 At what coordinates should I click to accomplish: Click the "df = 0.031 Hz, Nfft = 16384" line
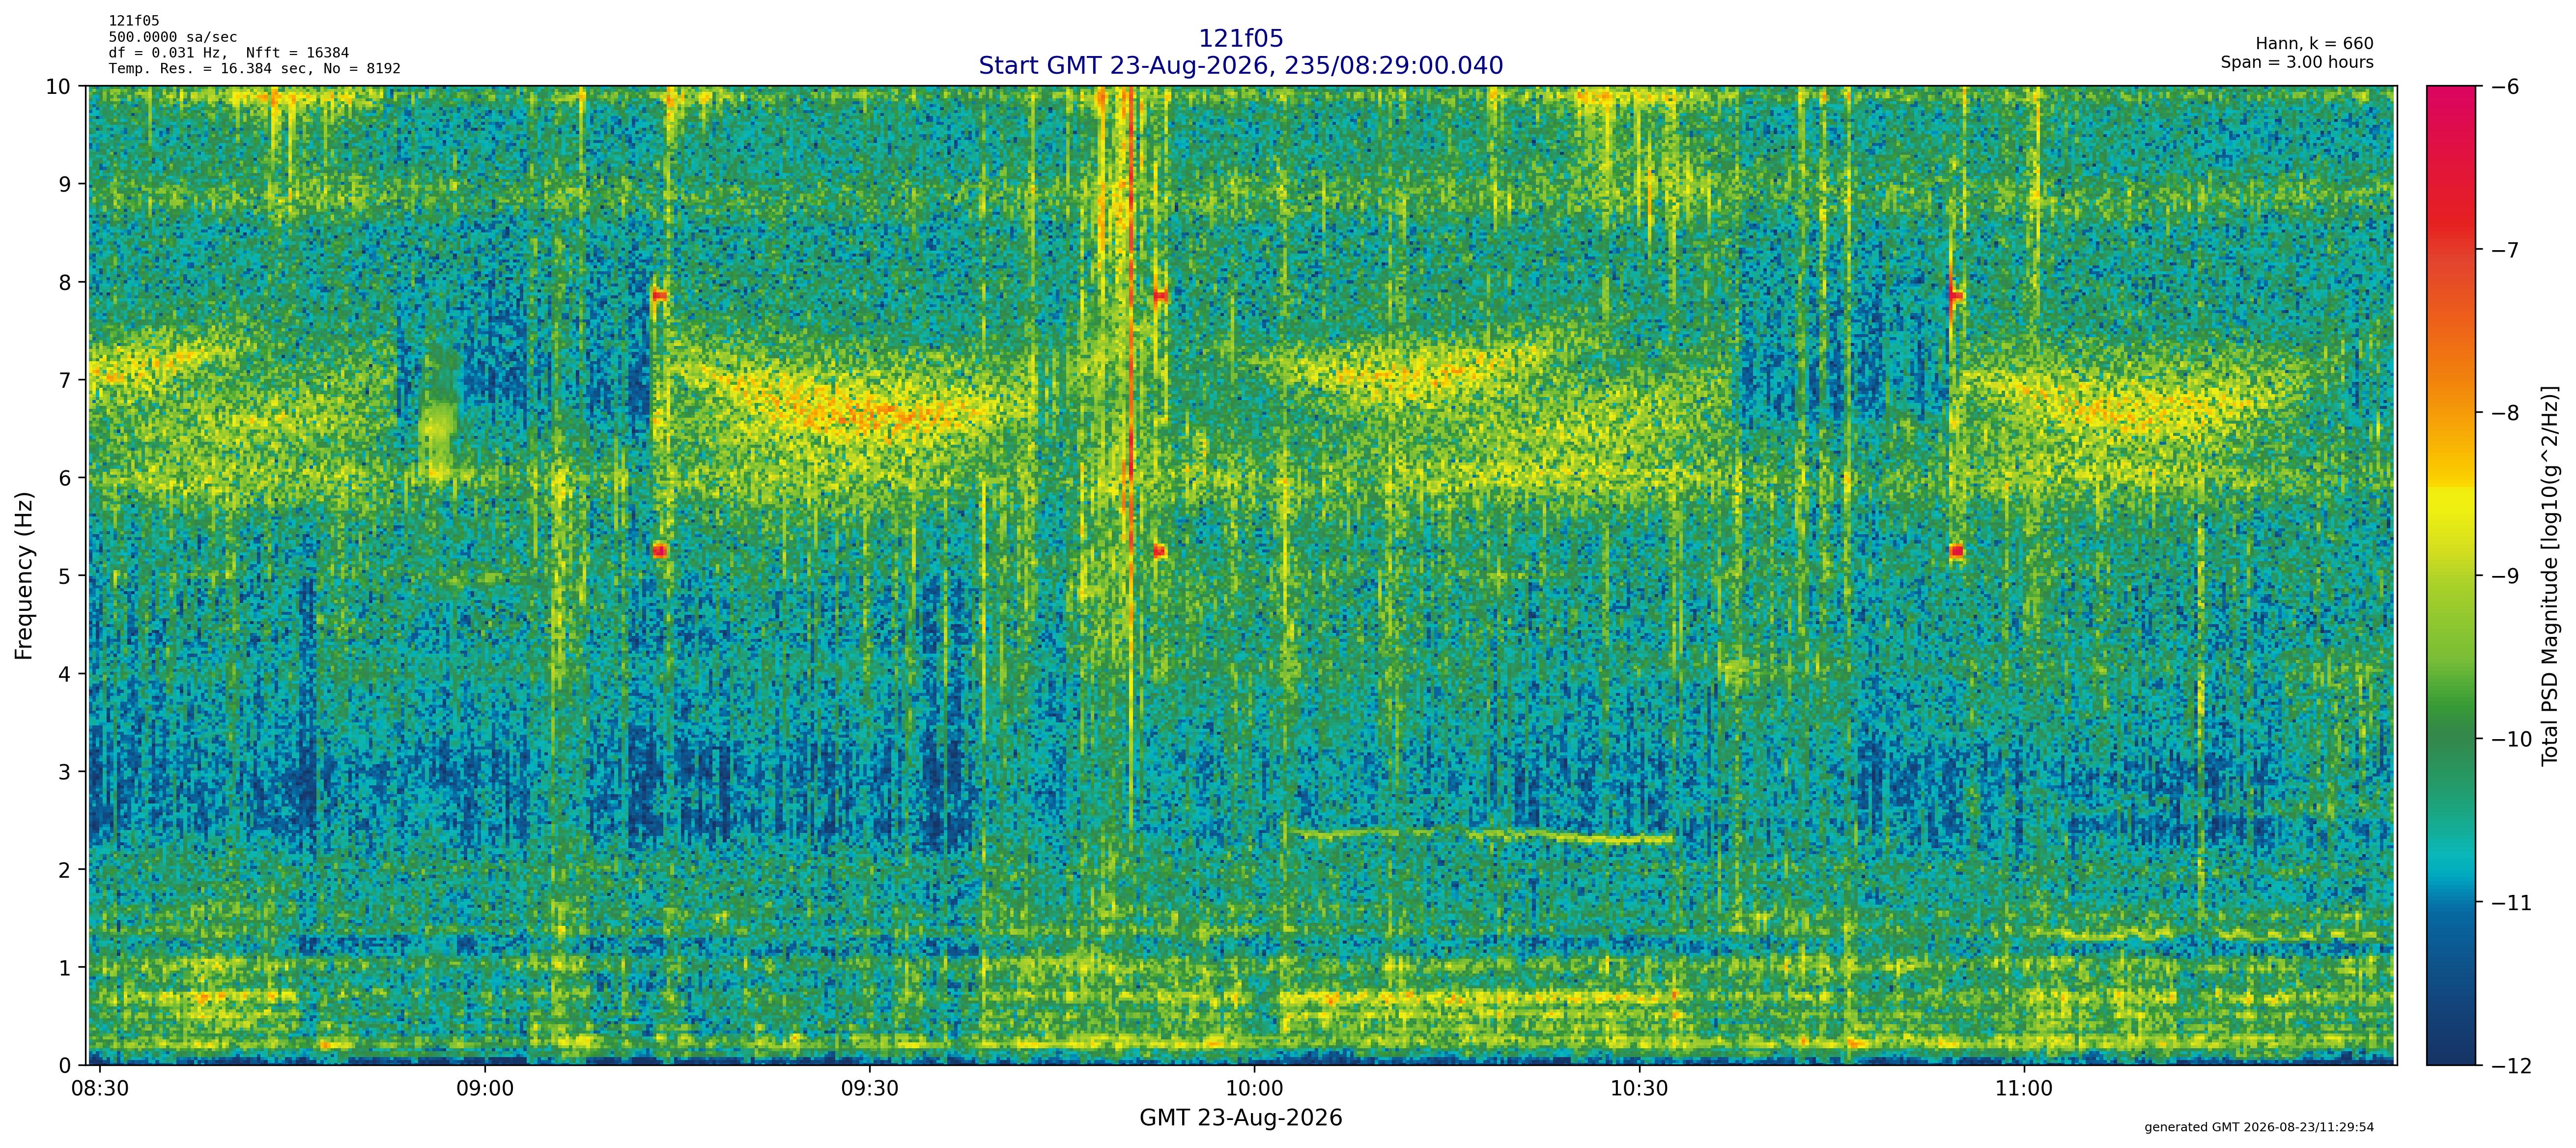[x=229, y=53]
